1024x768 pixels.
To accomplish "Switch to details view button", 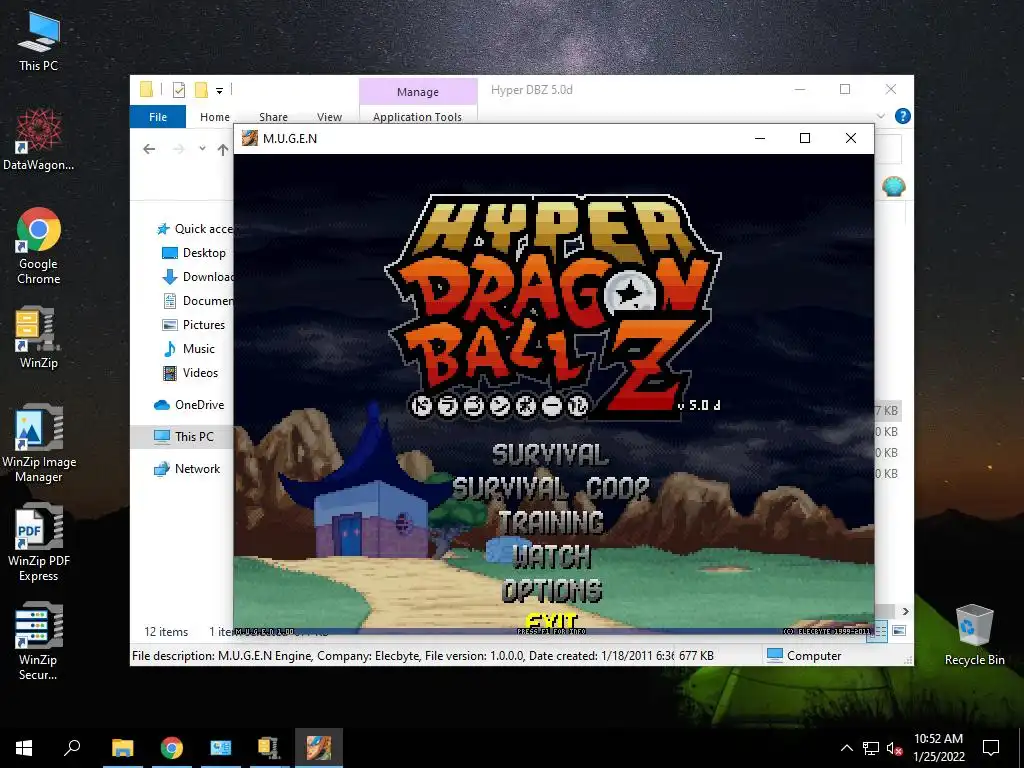I will click(x=880, y=630).
